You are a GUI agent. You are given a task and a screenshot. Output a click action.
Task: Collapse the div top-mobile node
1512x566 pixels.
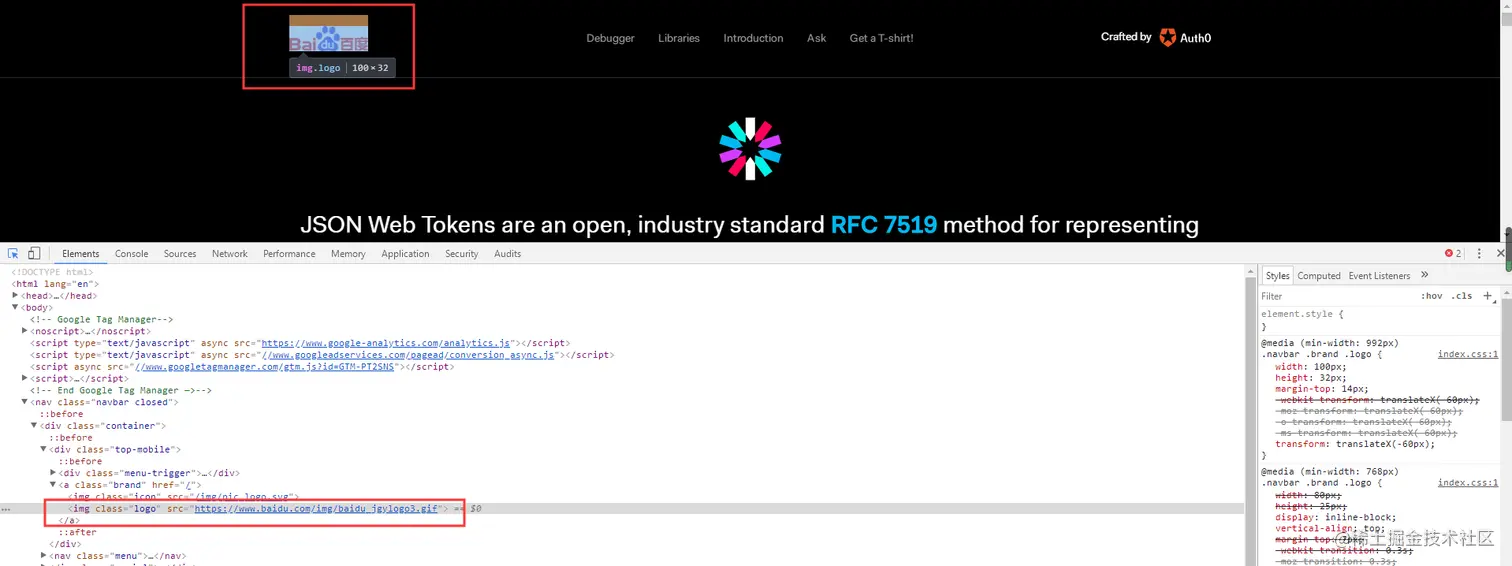coord(44,450)
